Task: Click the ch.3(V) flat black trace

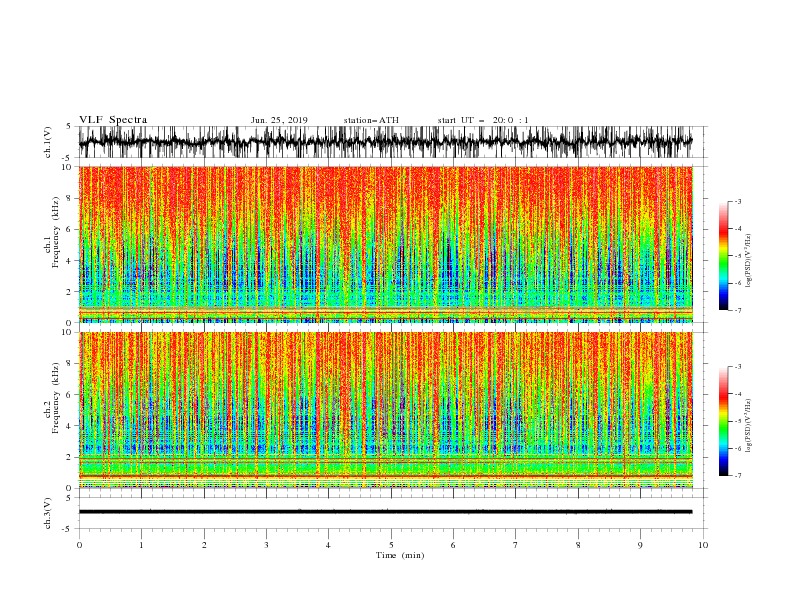Action: (x=385, y=512)
